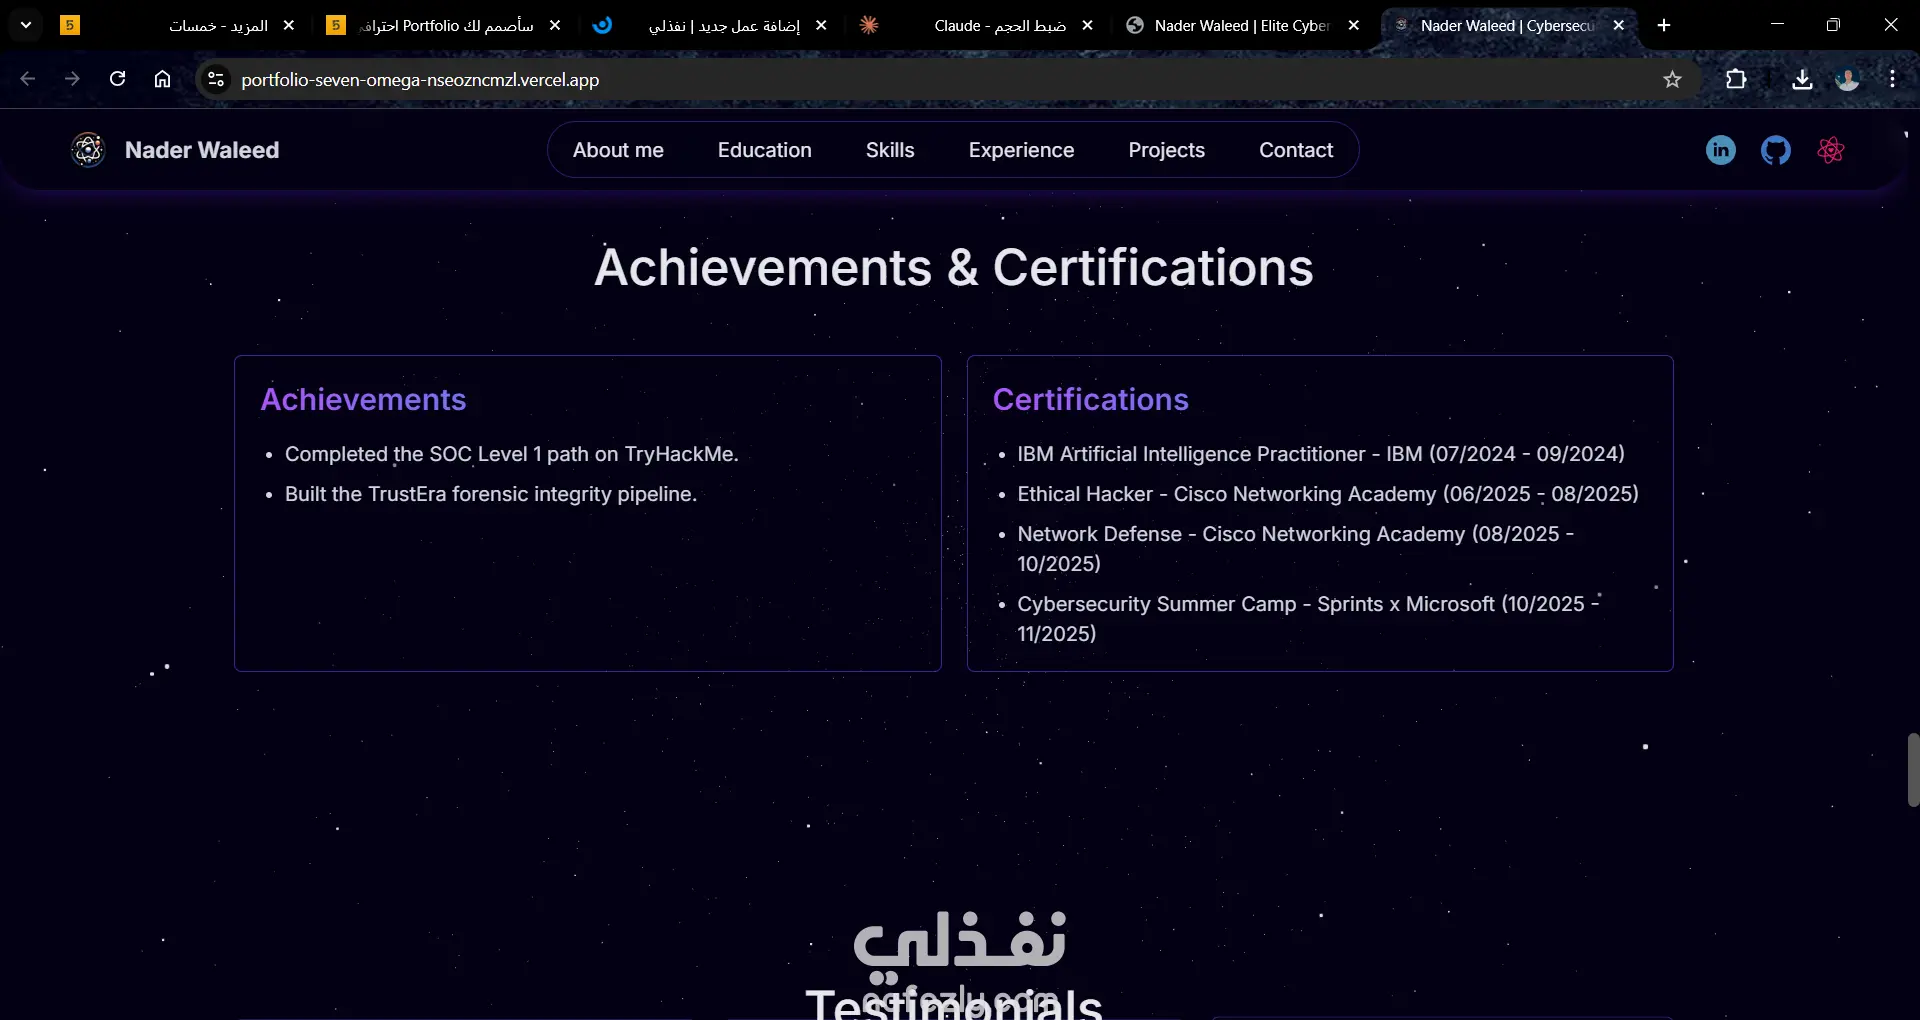
Task: Open the GitHub profile icon
Action: tap(1776, 150)
